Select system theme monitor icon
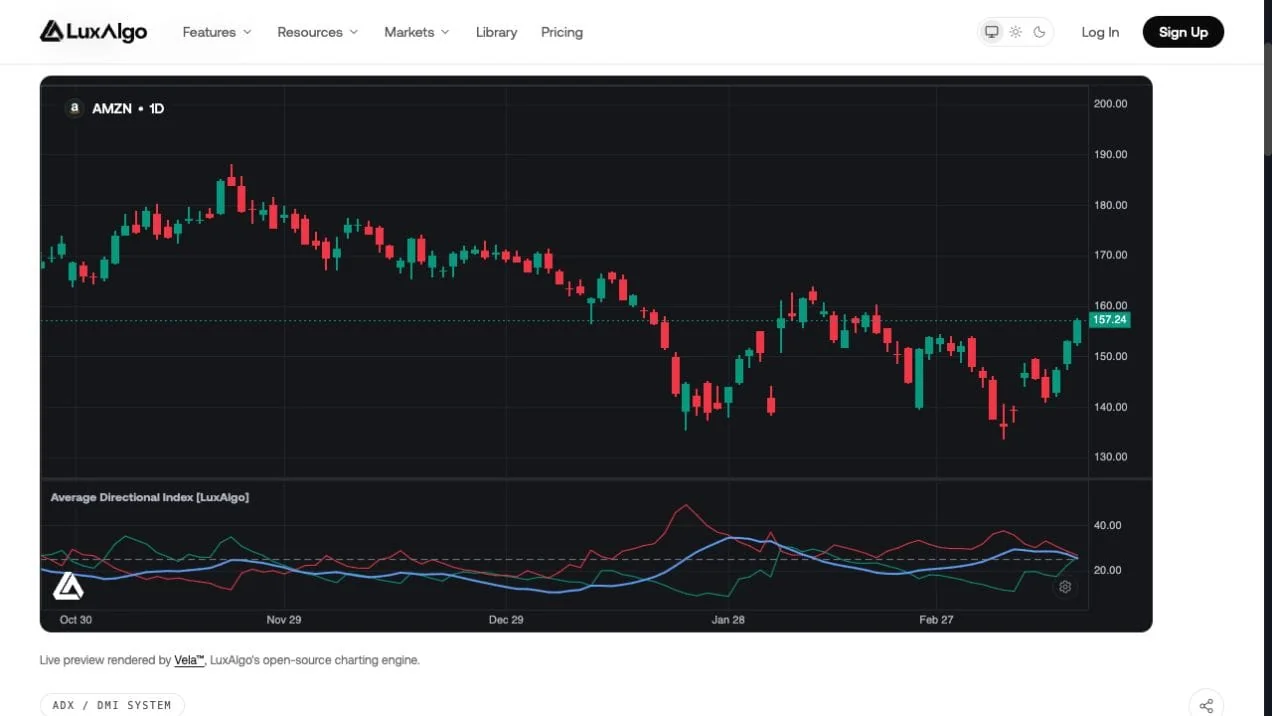The width and height of the screenshot is (1272, 716). 992,32
